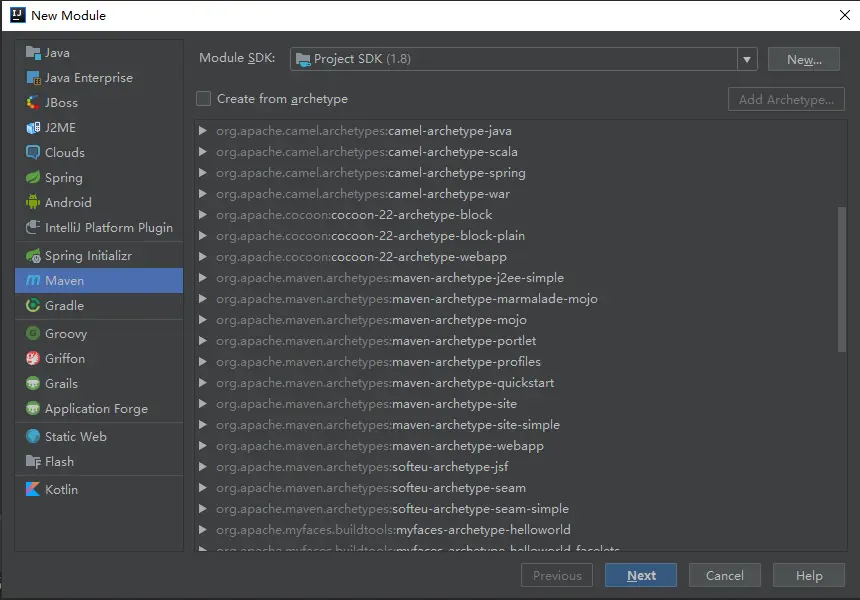Click the Cancel button
Viewport: 860px width, 600px height.
click(724, 575)
